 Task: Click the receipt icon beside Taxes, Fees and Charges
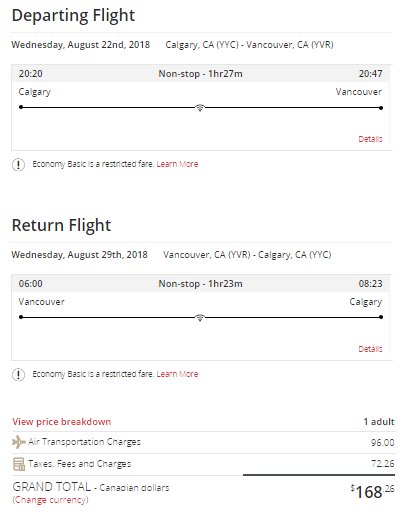point(19,464)
